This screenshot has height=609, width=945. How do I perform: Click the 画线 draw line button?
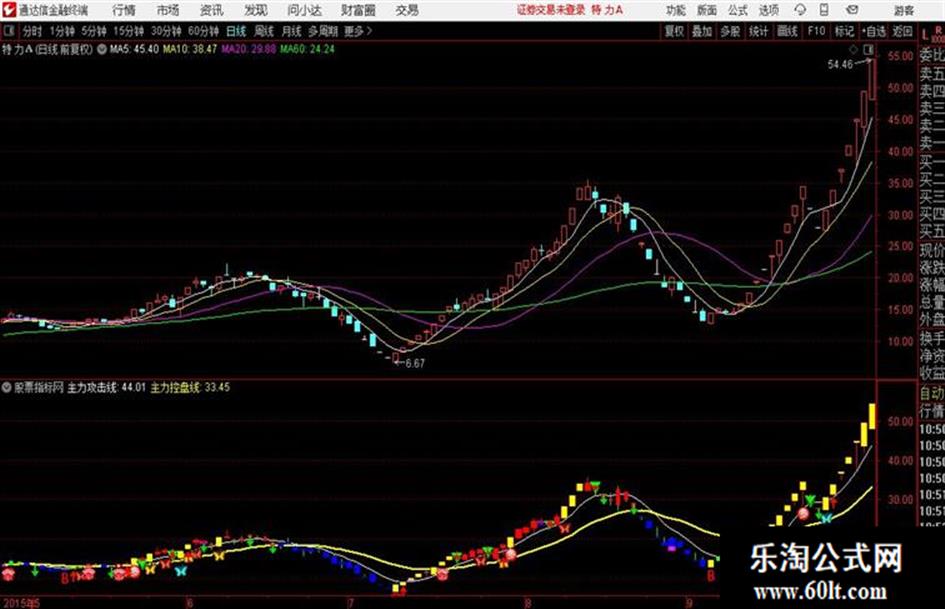tap(787, 31)
